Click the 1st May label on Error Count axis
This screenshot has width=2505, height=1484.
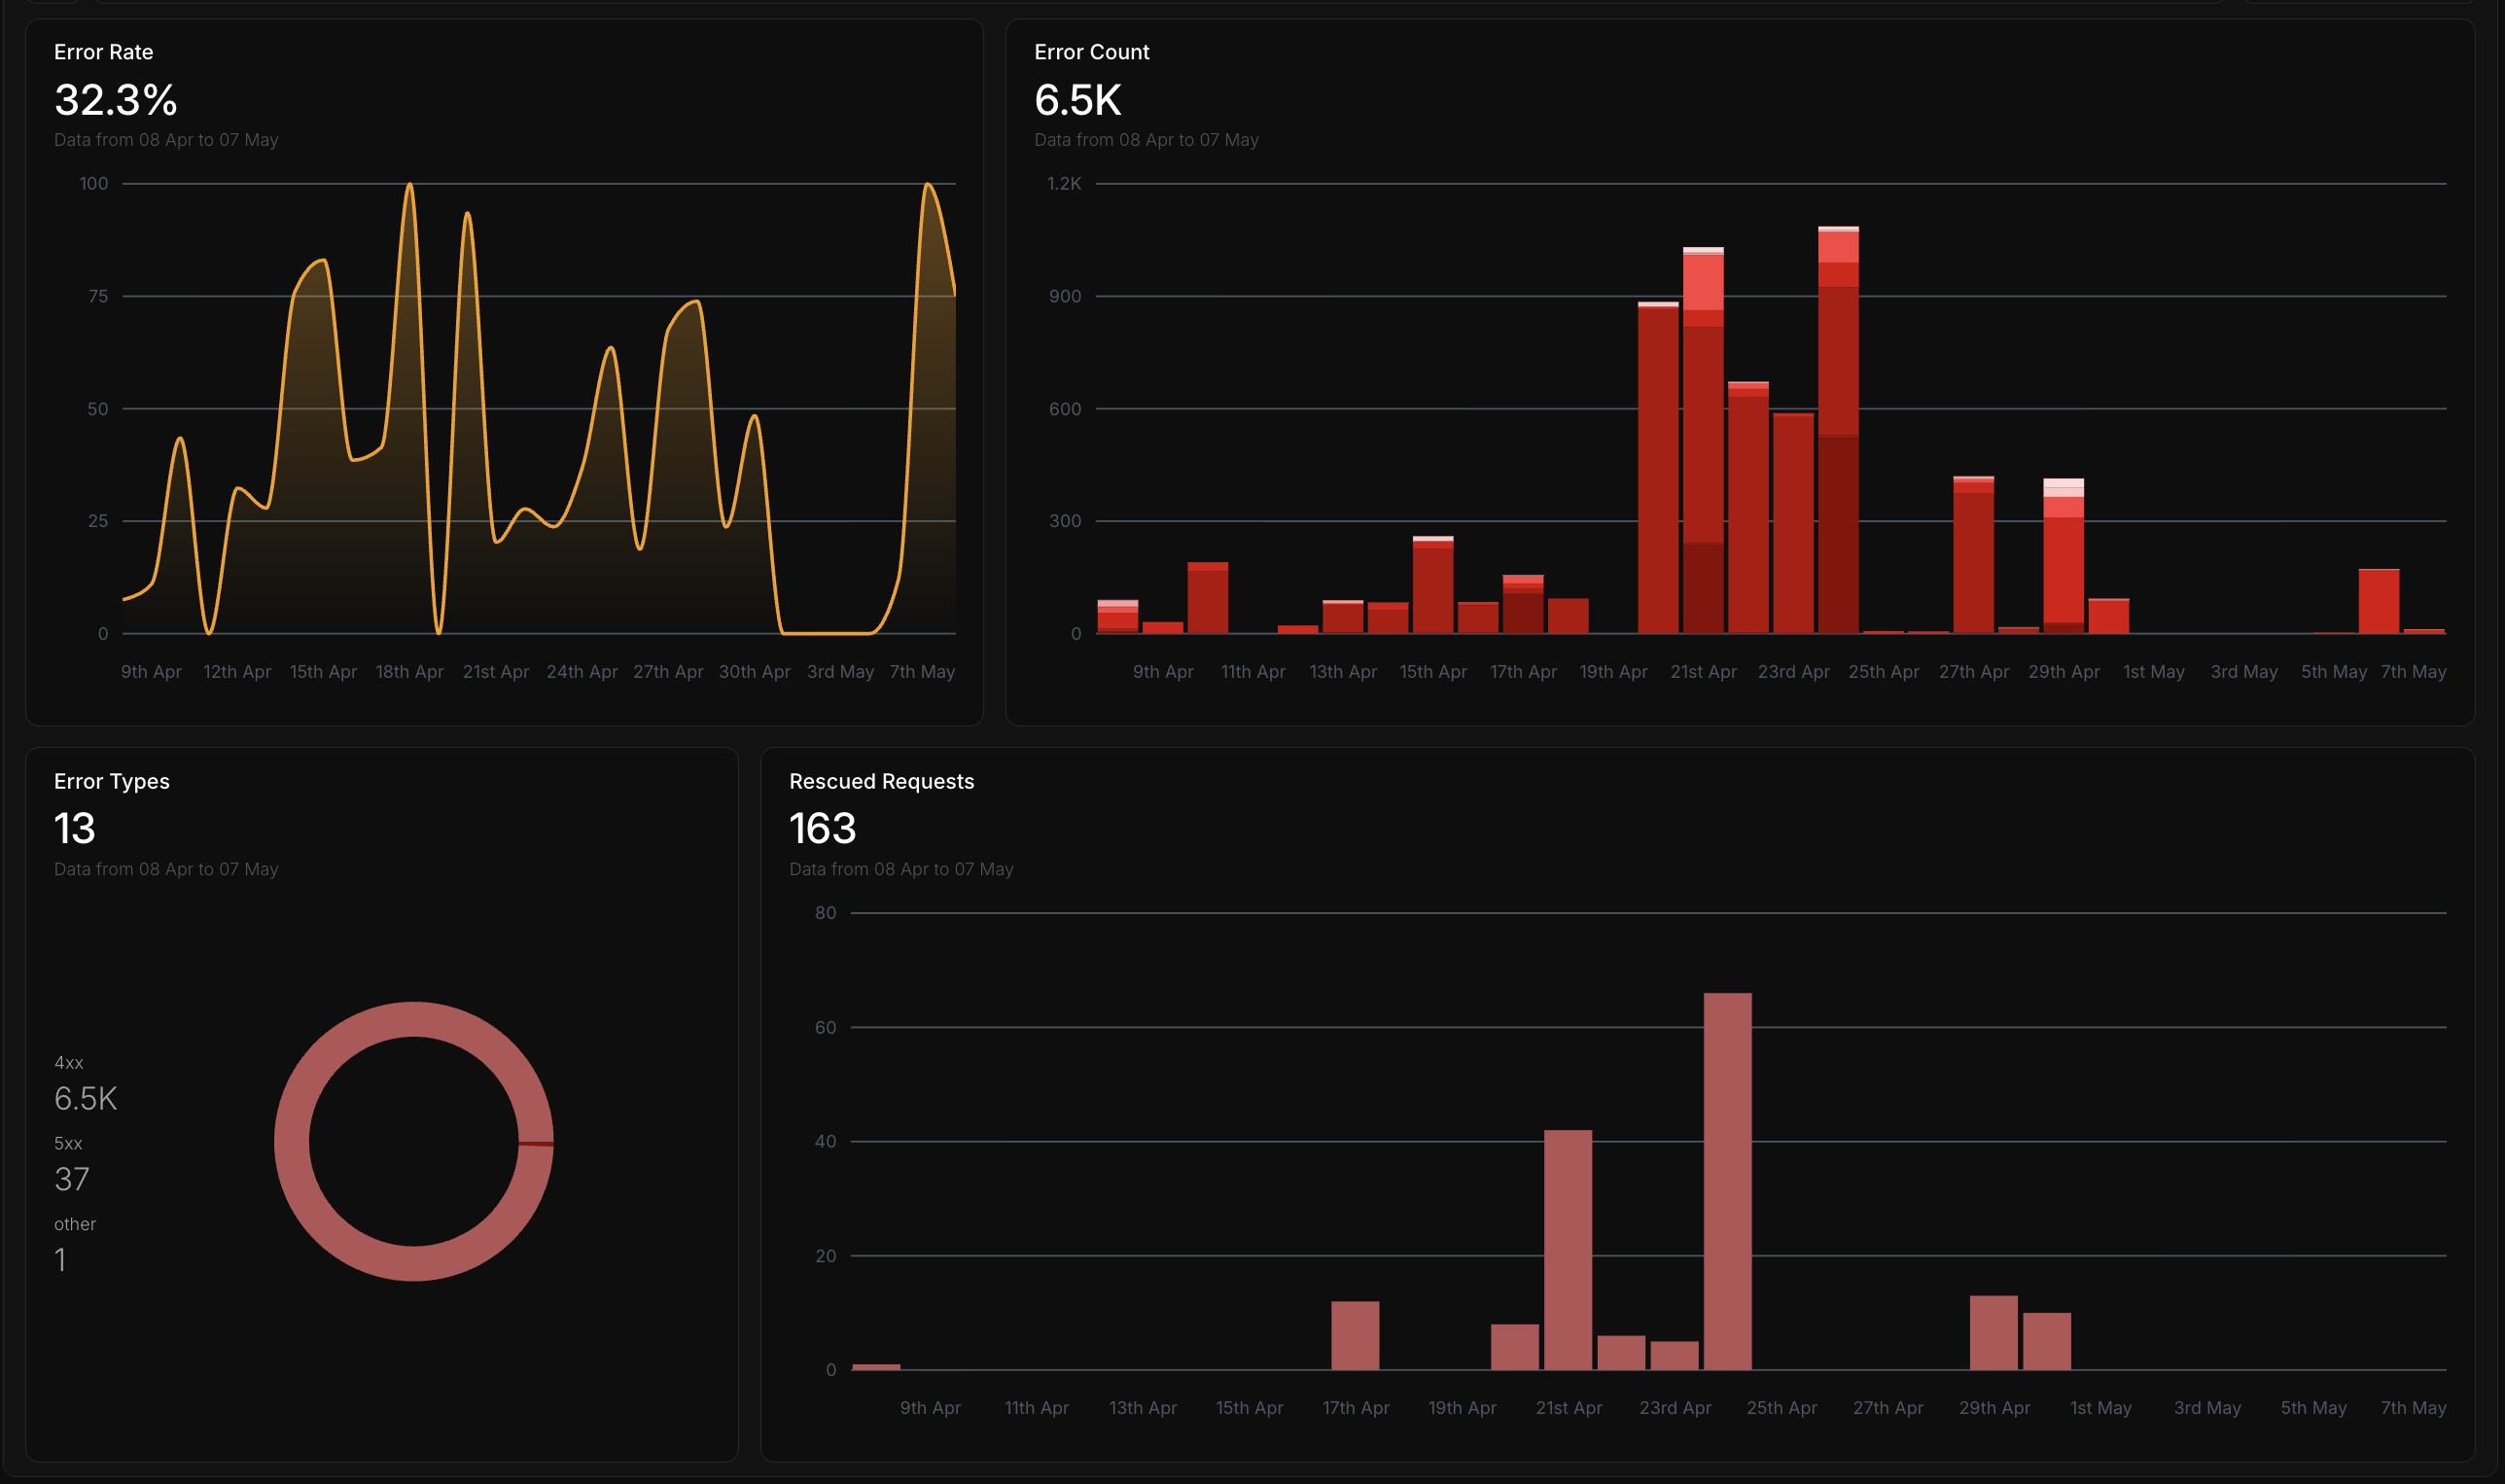[x=2154, y=672]
